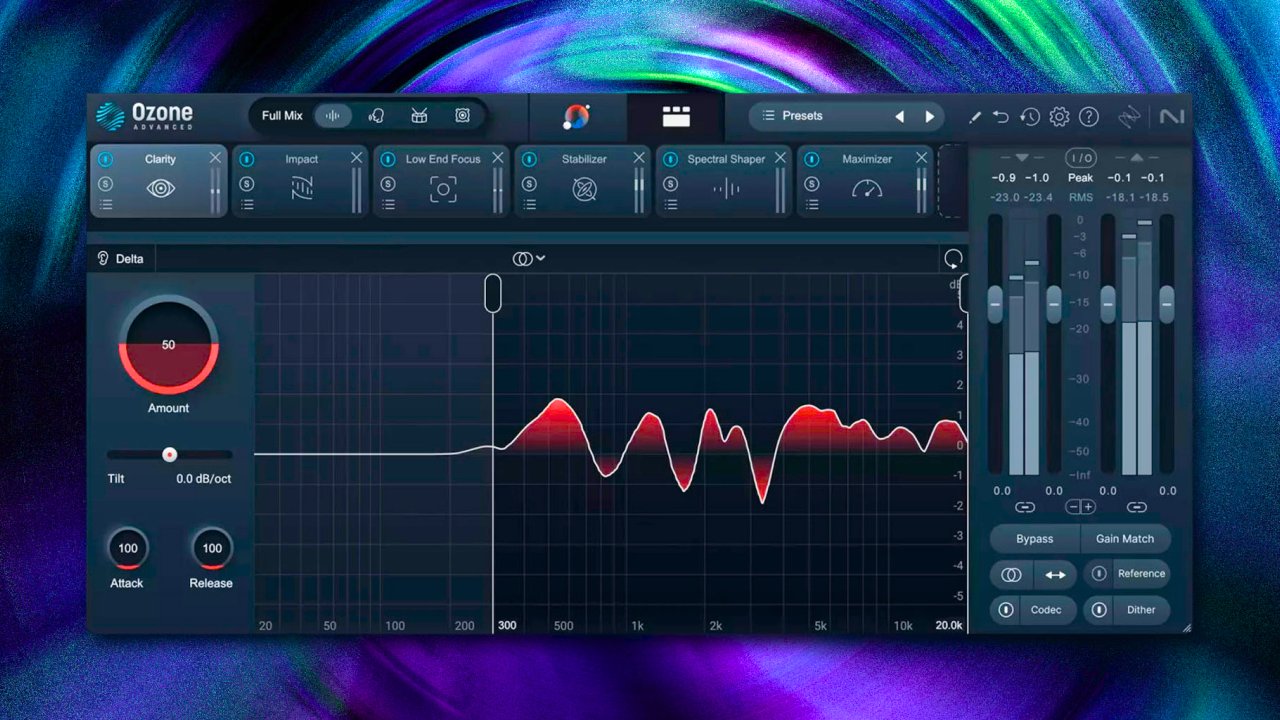Swap channels with the double arrow button
The height and width of the screenshot is (720, 1280).
coord(1055,575)
